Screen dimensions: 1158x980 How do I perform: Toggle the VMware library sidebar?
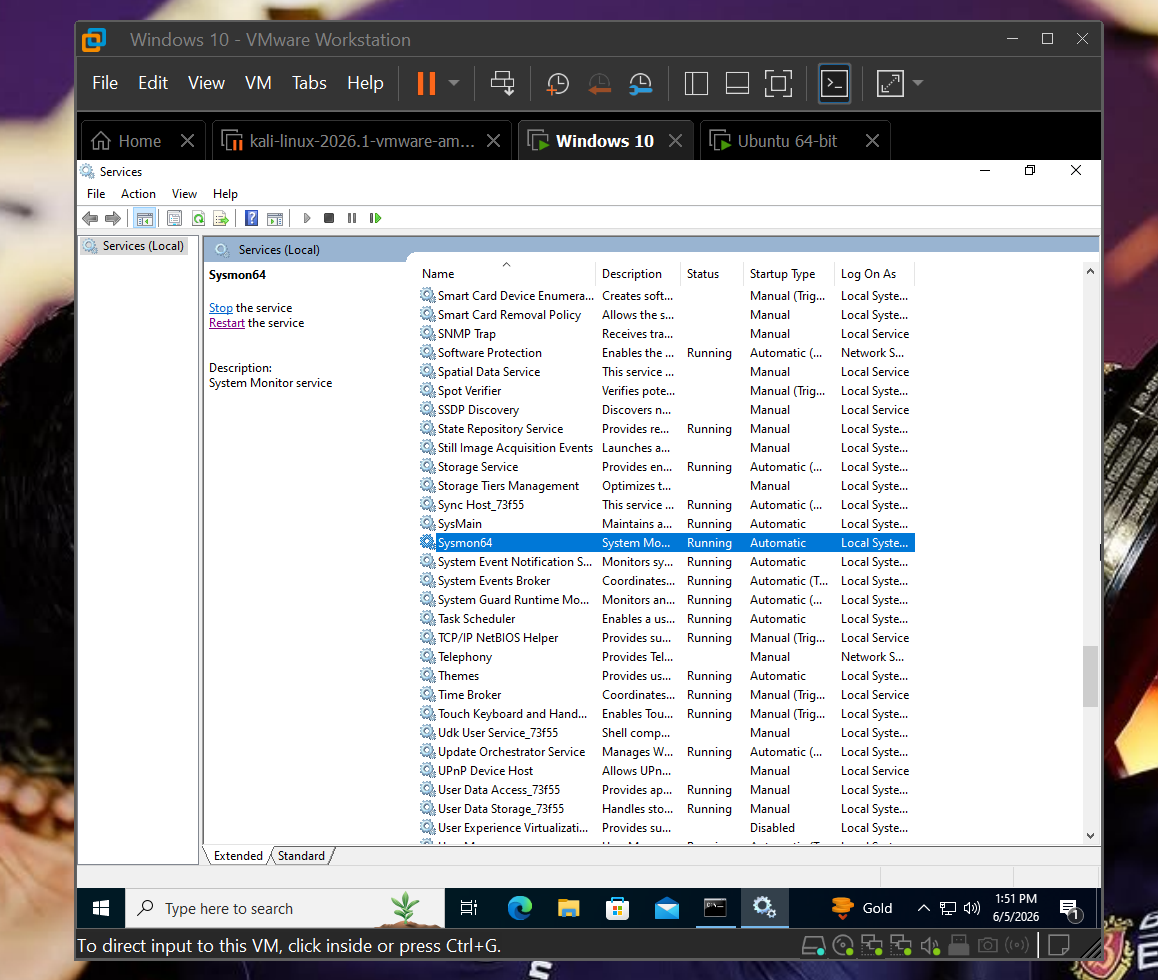point(696,83)
